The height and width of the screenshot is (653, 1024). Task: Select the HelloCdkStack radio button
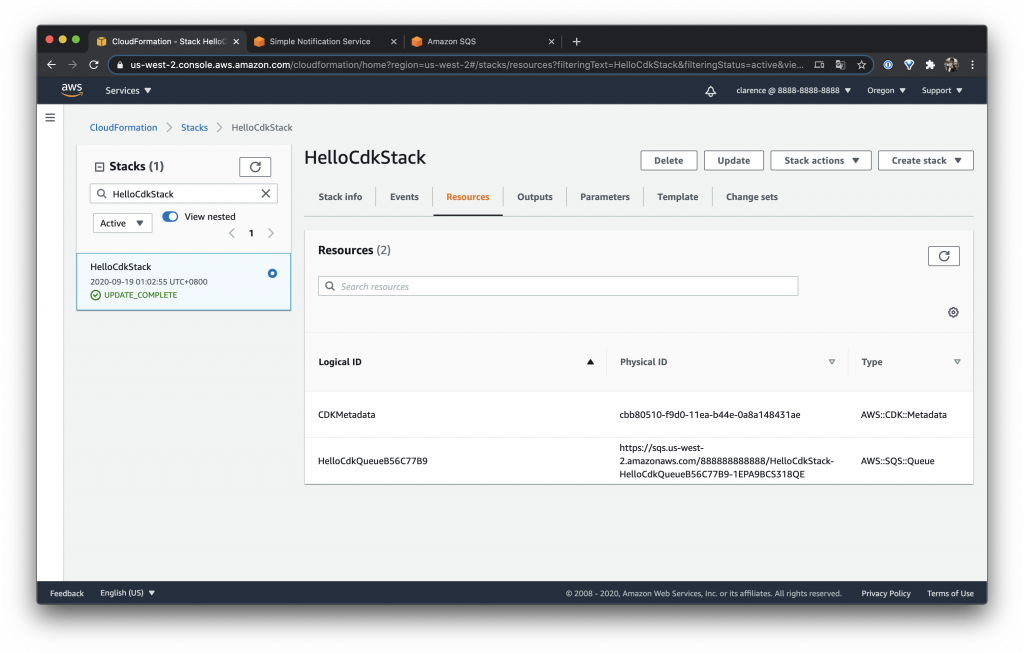(x=272, y=274)
